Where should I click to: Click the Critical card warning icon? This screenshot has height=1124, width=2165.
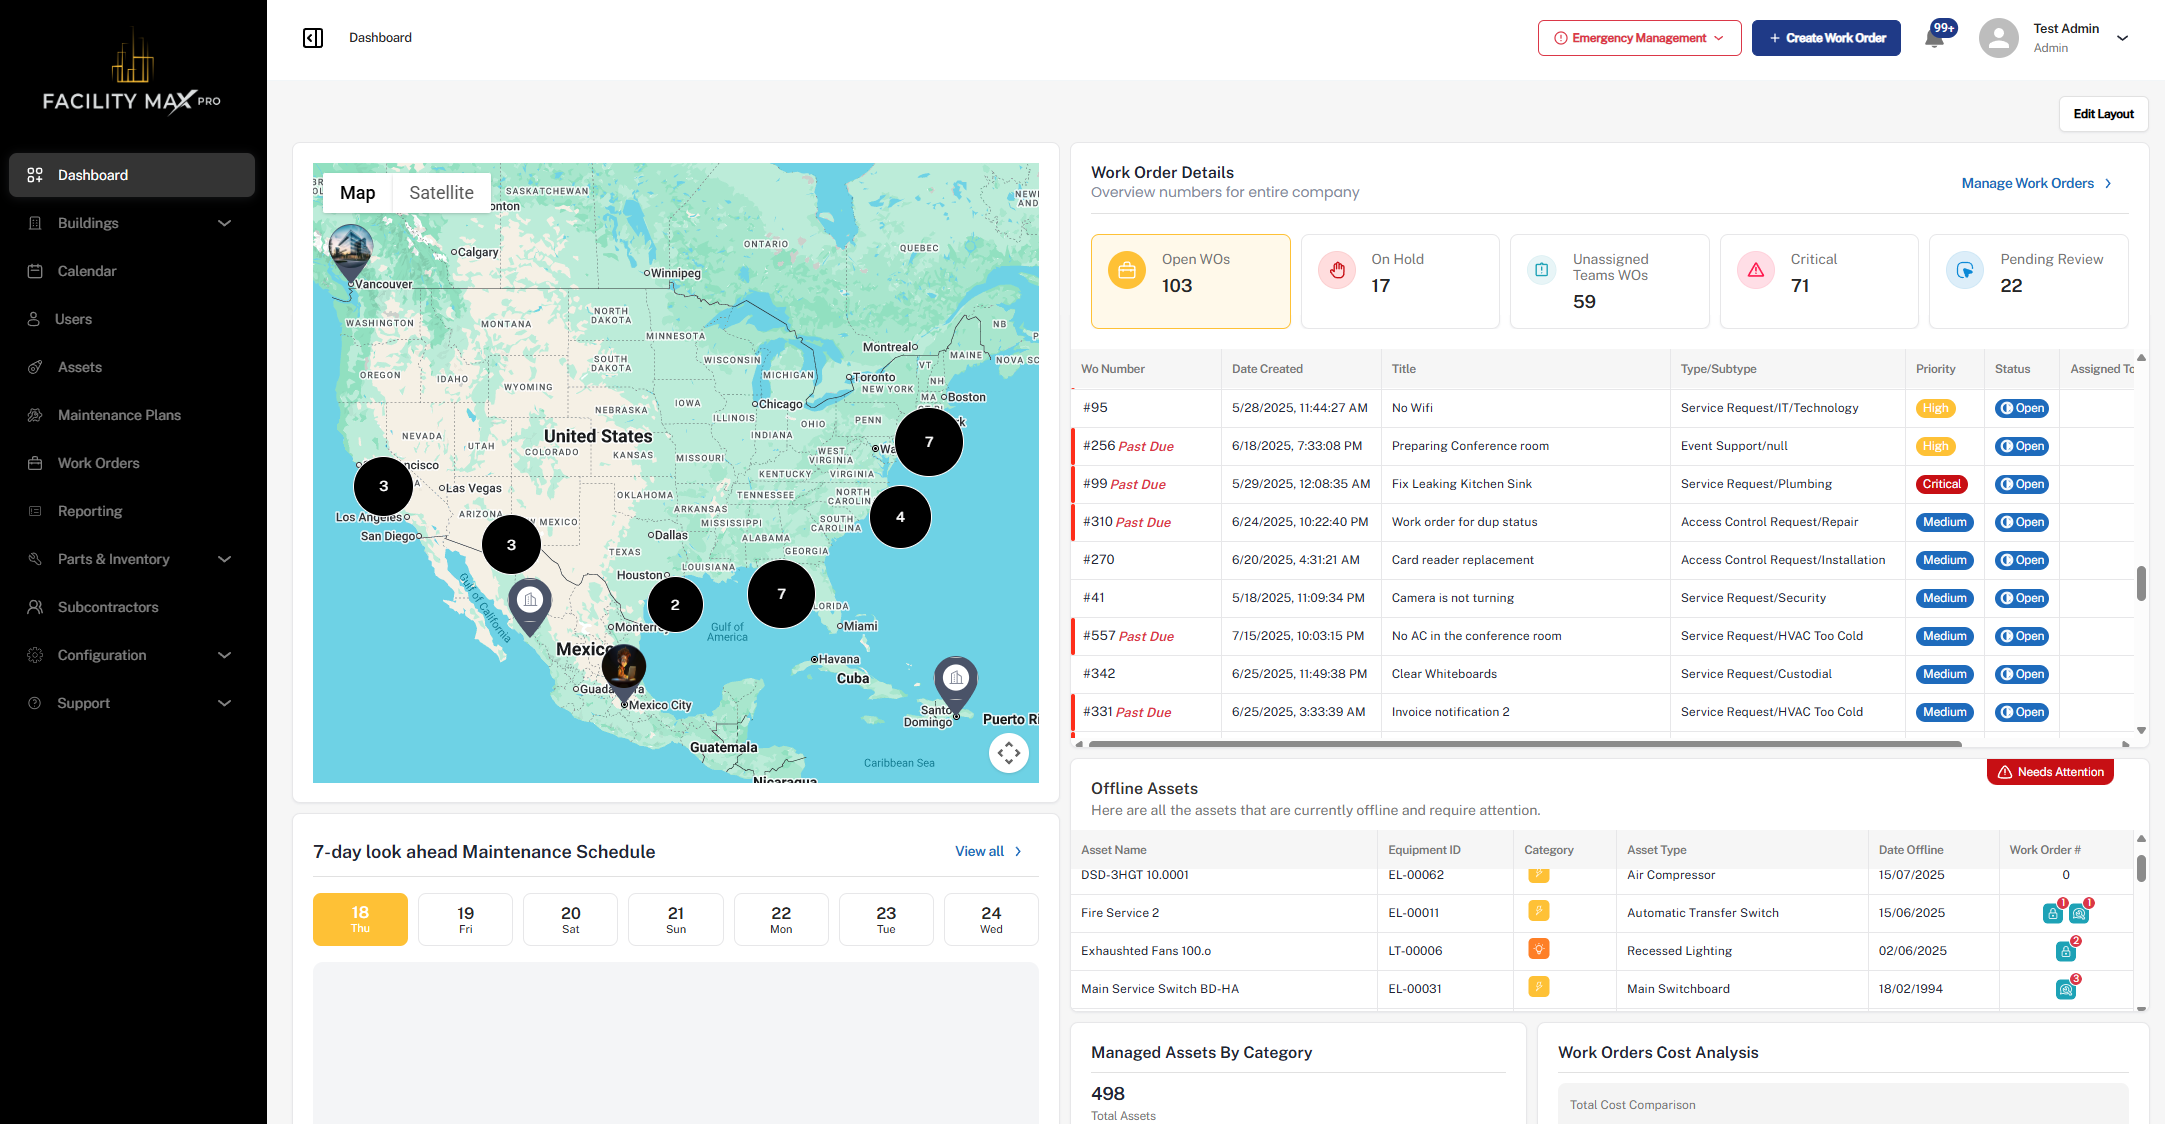click(x=1756, y=270)
